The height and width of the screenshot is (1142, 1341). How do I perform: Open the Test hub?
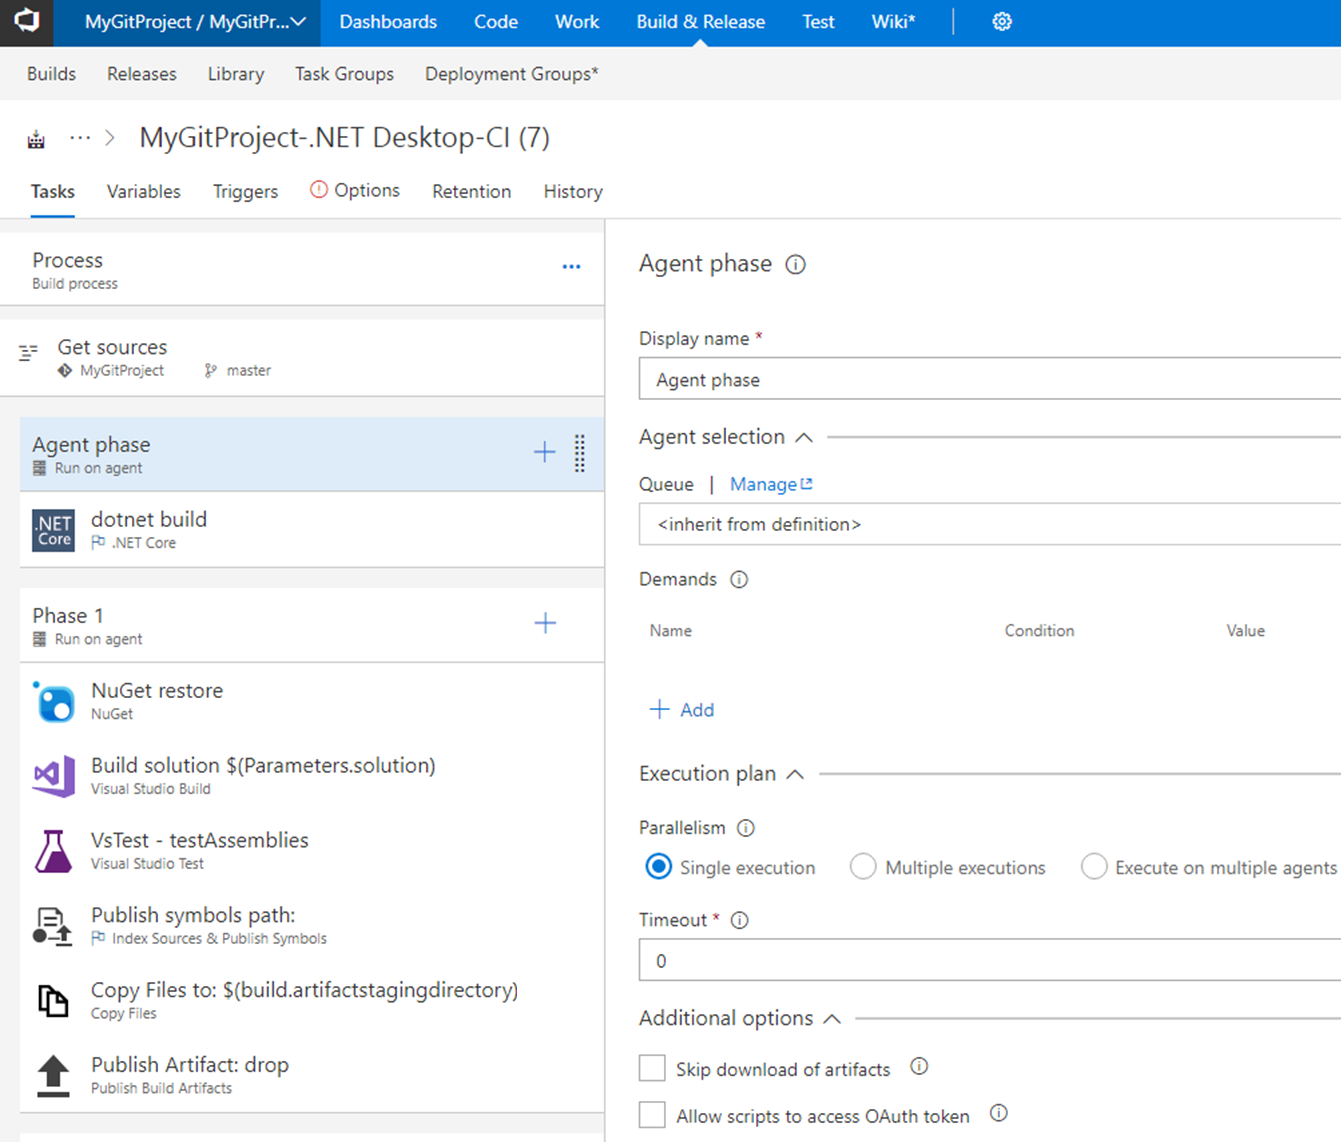click(818, 22)
